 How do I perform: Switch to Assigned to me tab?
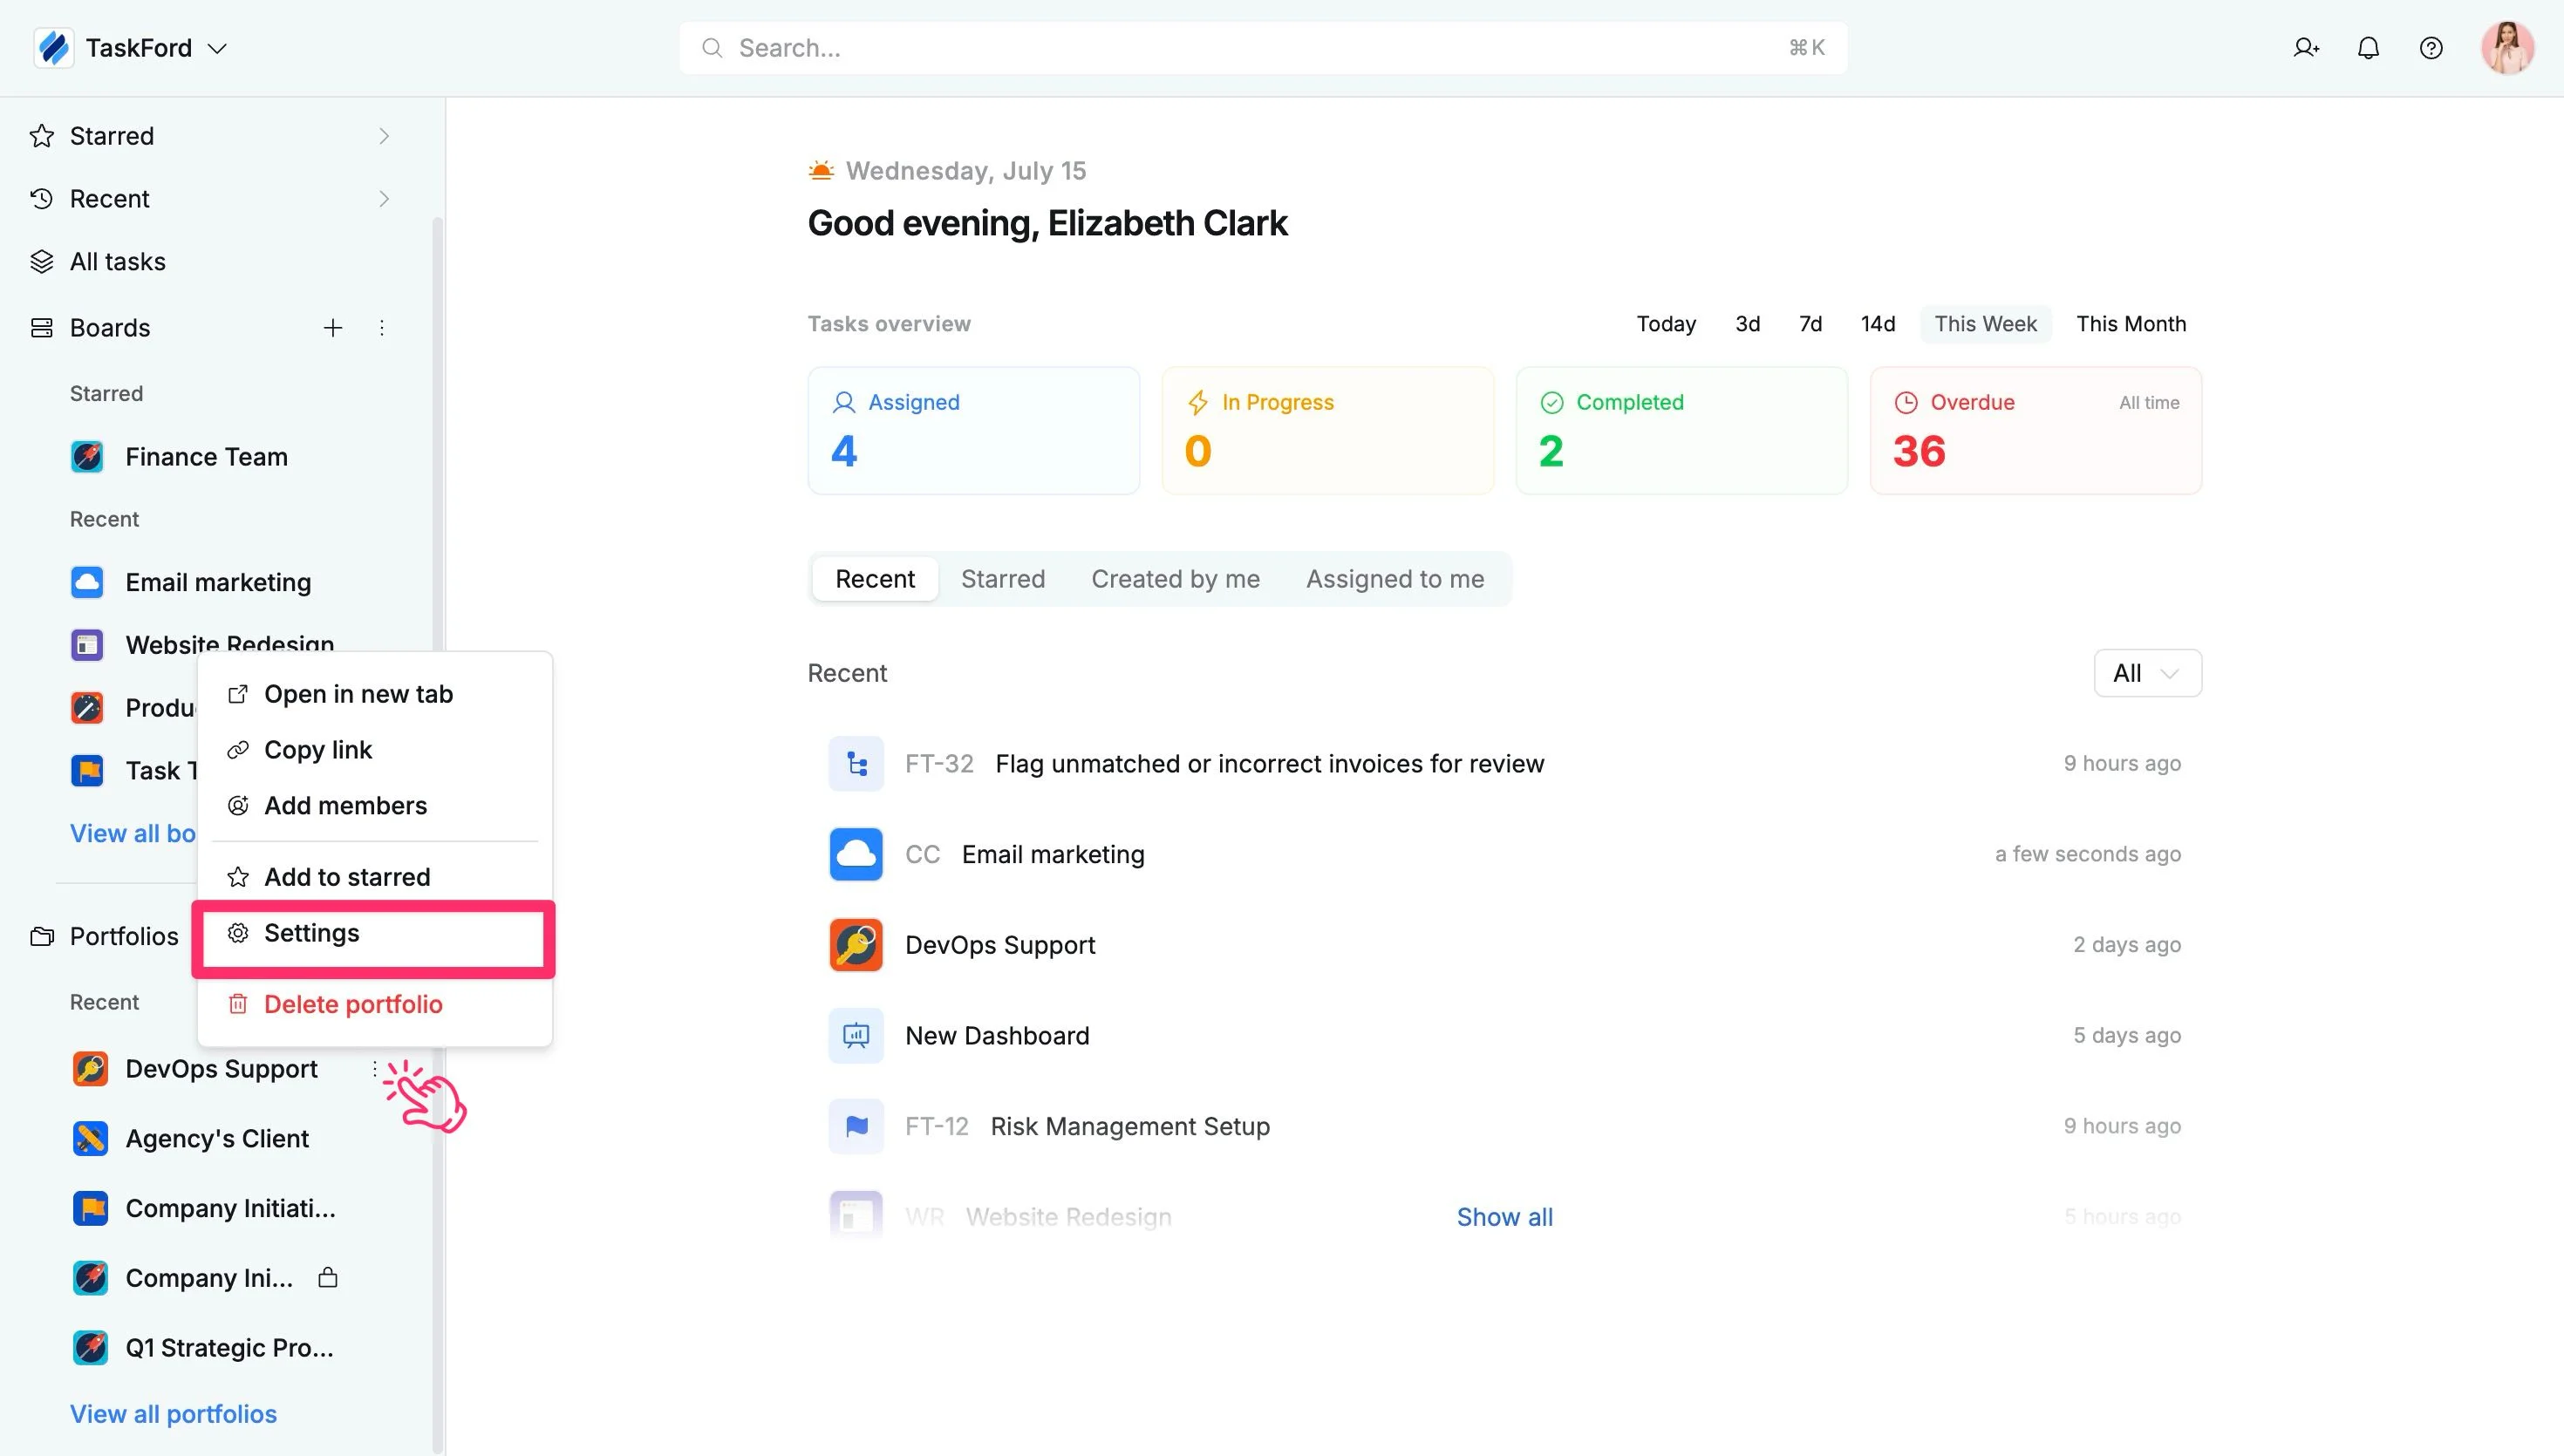click(x=1395, y=579)
